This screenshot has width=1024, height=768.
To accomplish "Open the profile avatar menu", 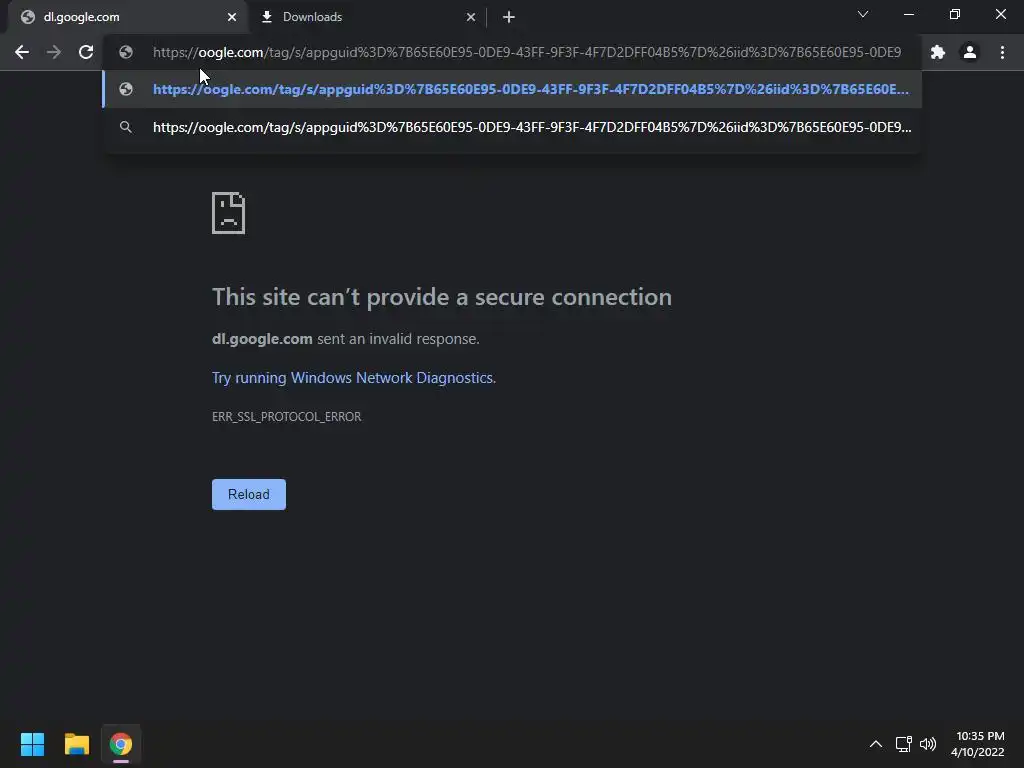I will pyautogui.click(x=969, y=52).
